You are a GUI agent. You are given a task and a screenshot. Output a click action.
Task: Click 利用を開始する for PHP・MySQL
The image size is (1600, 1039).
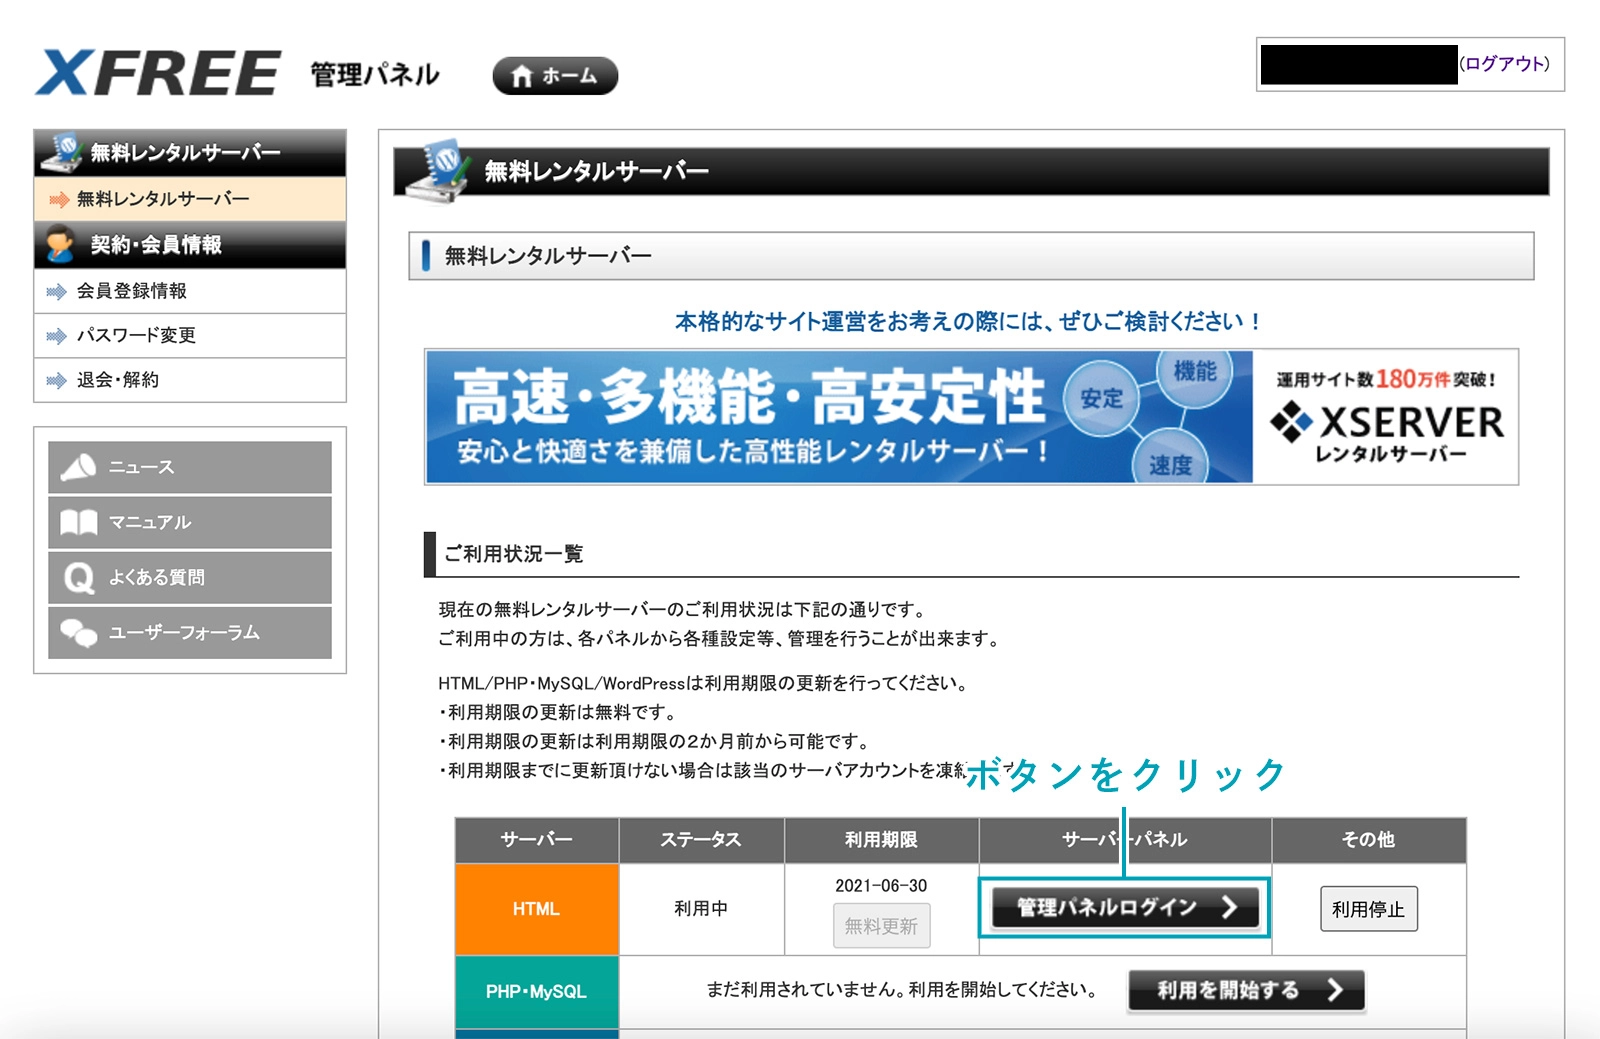1246,991
